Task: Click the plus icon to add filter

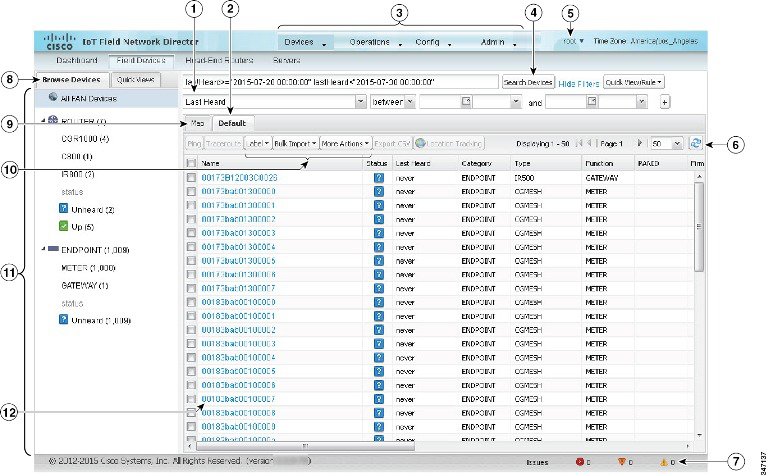Action: 665,103
